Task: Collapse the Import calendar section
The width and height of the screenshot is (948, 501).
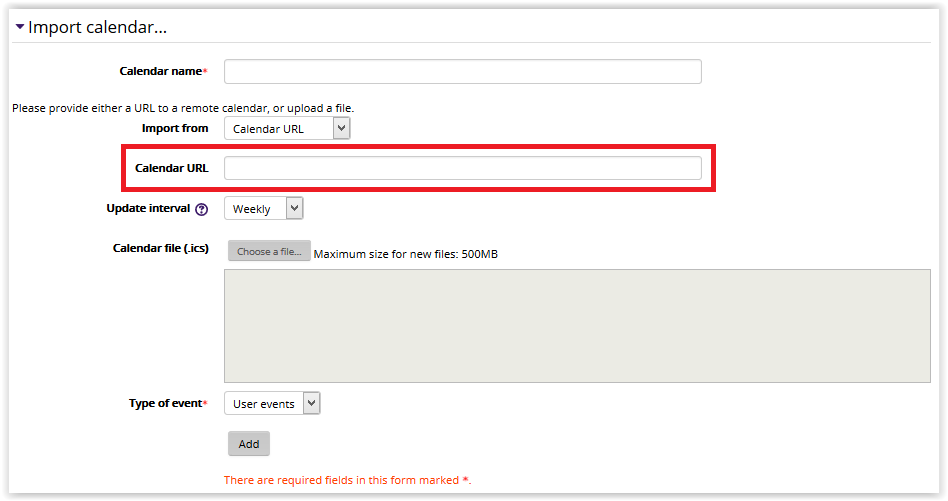Action: 20,27
